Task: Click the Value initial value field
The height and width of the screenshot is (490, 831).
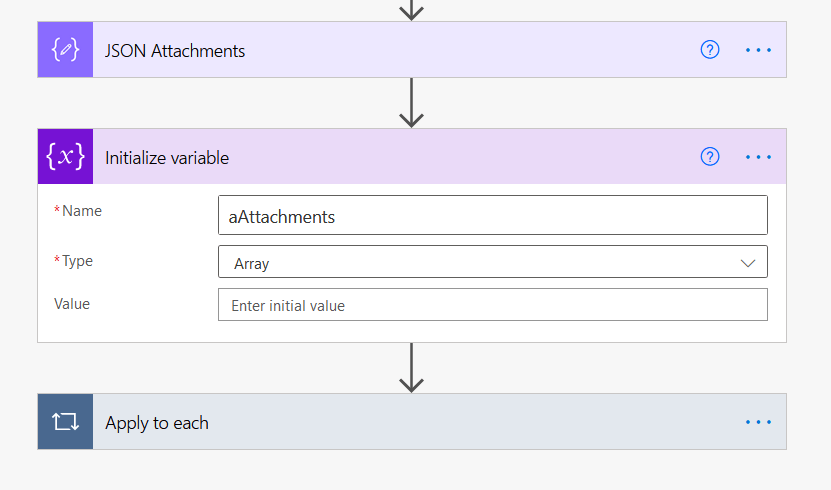Action: click(x=492, y=305)
